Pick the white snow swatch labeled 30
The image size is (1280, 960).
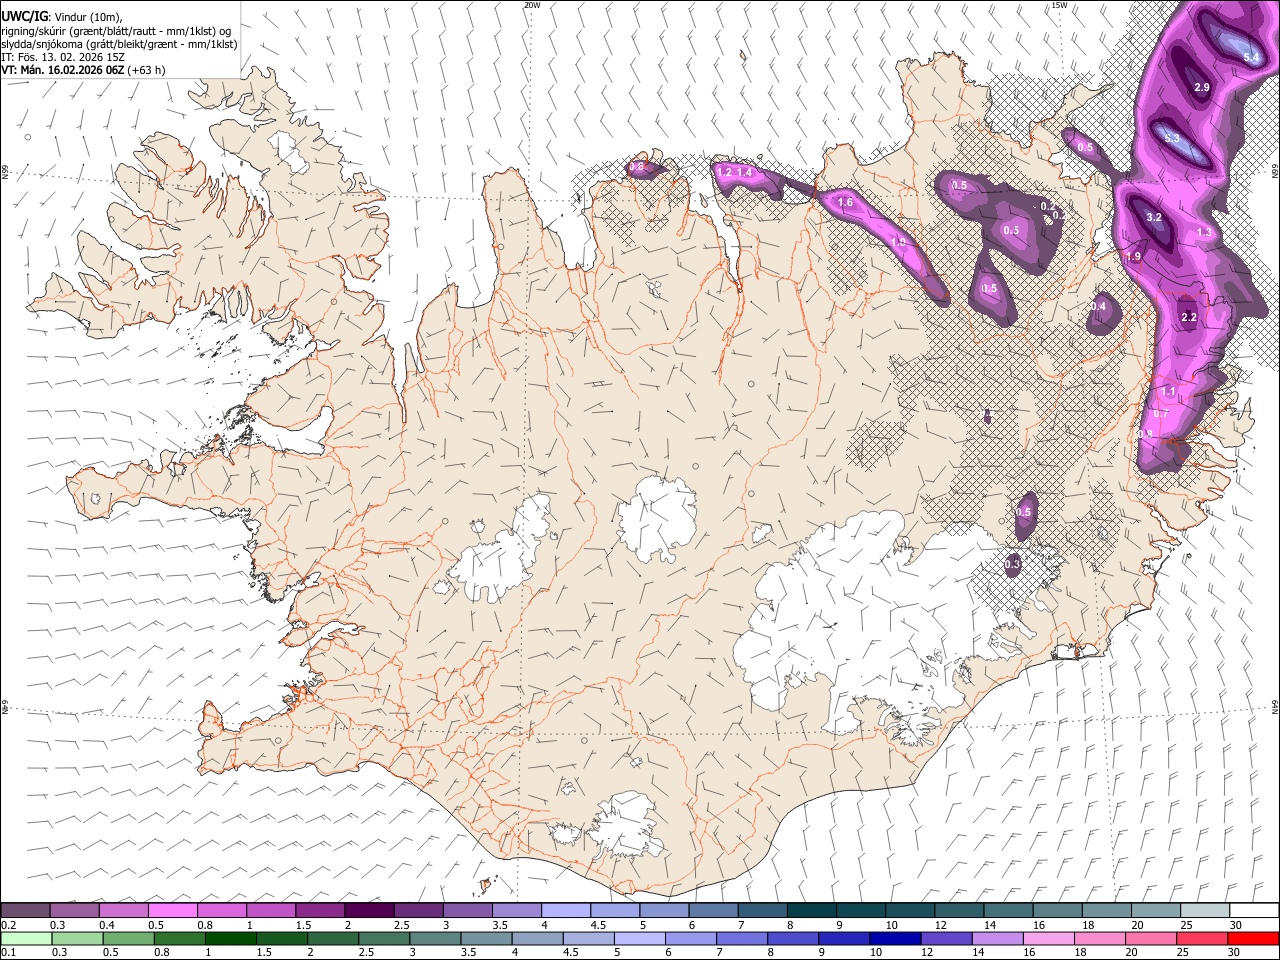pos(1252,911)
